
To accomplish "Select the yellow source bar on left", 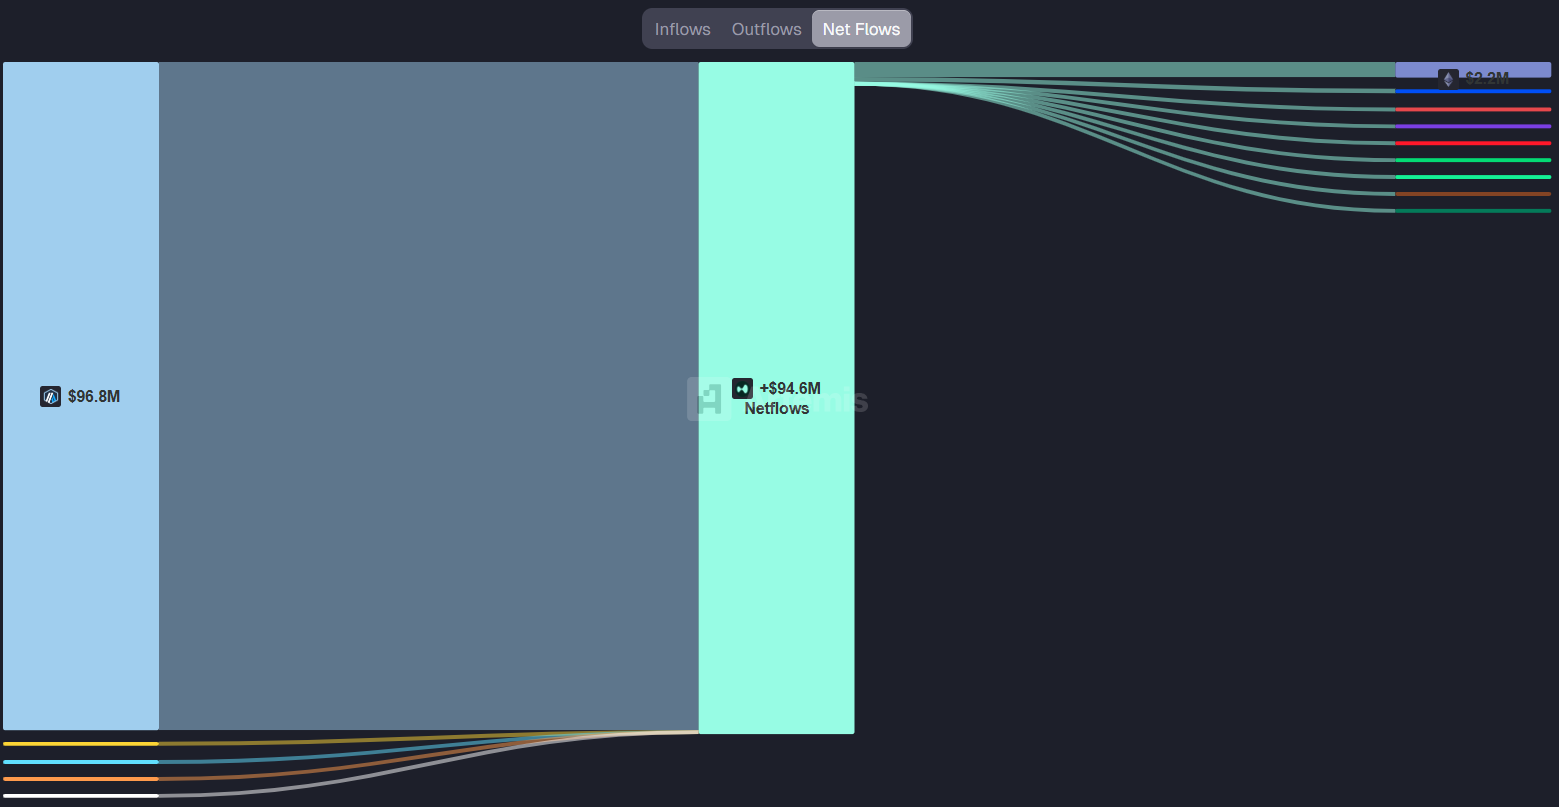I will pos(80,744).
